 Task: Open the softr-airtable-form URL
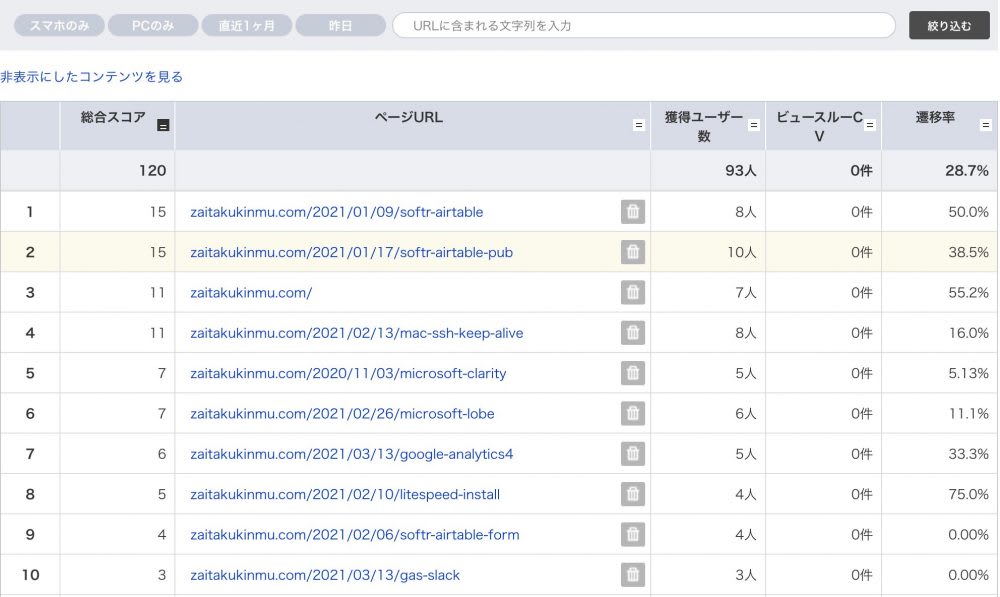click(355, 534)
